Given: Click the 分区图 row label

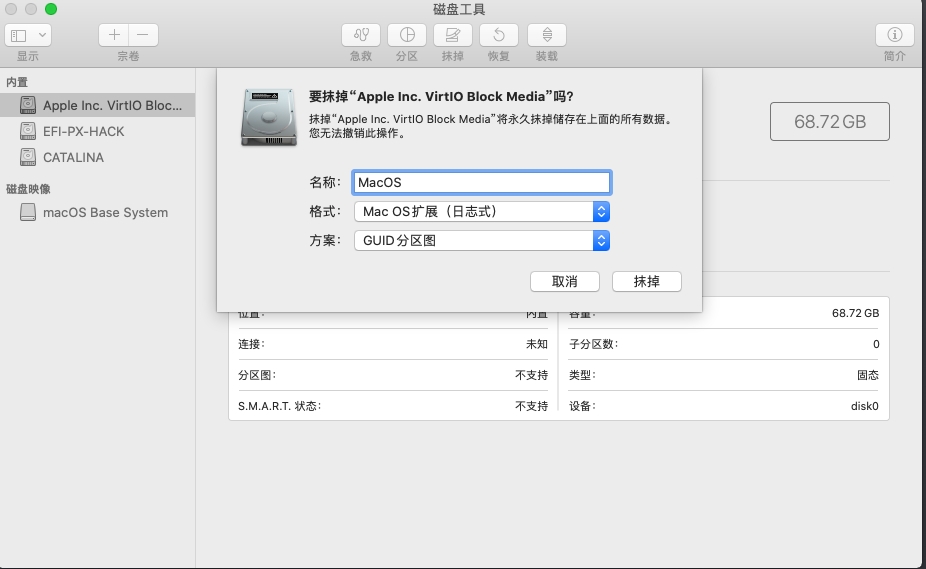Looking at the screenshot, I should click(257, 375).
